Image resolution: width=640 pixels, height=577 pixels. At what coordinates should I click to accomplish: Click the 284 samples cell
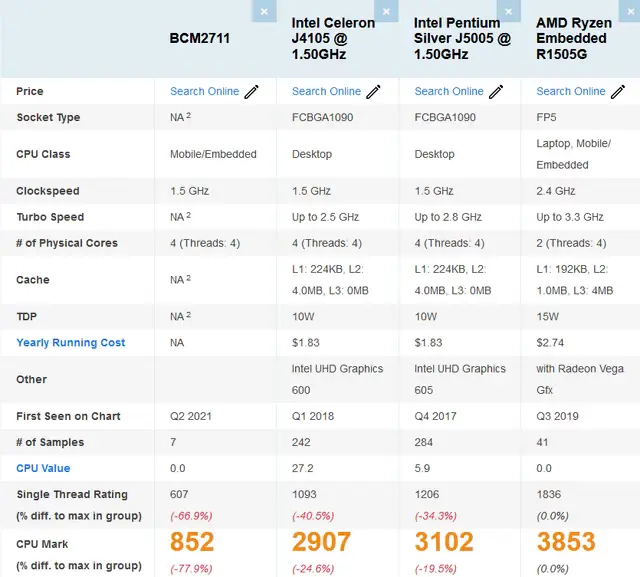(424, 442)
